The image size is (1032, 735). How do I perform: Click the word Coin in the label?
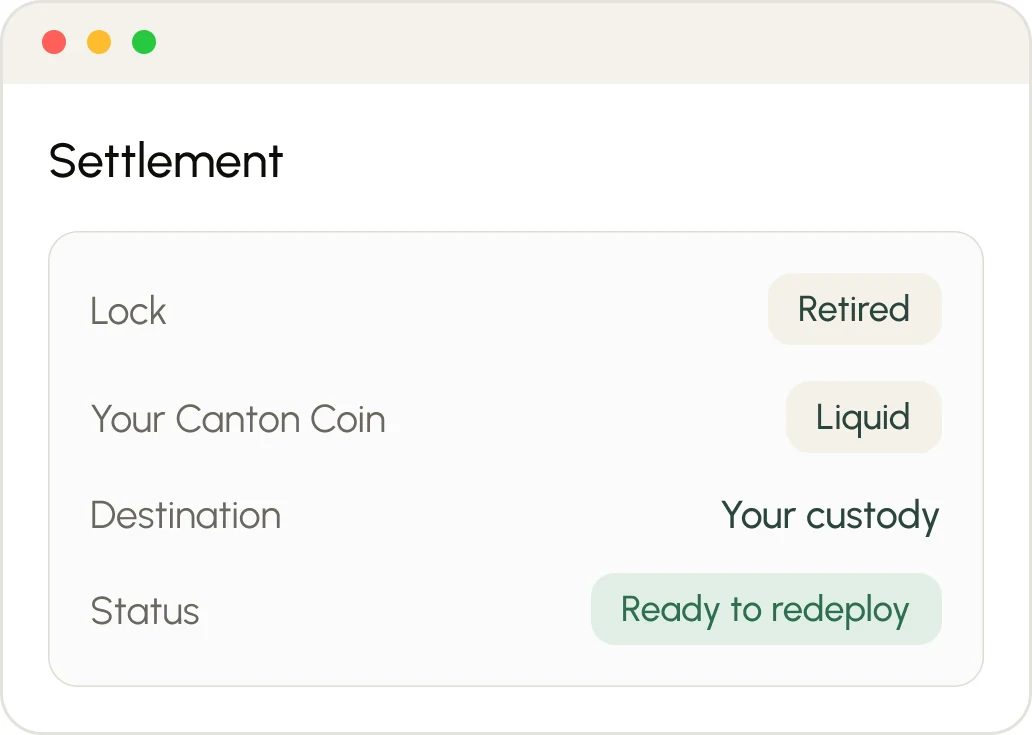(x=348, y=419)
